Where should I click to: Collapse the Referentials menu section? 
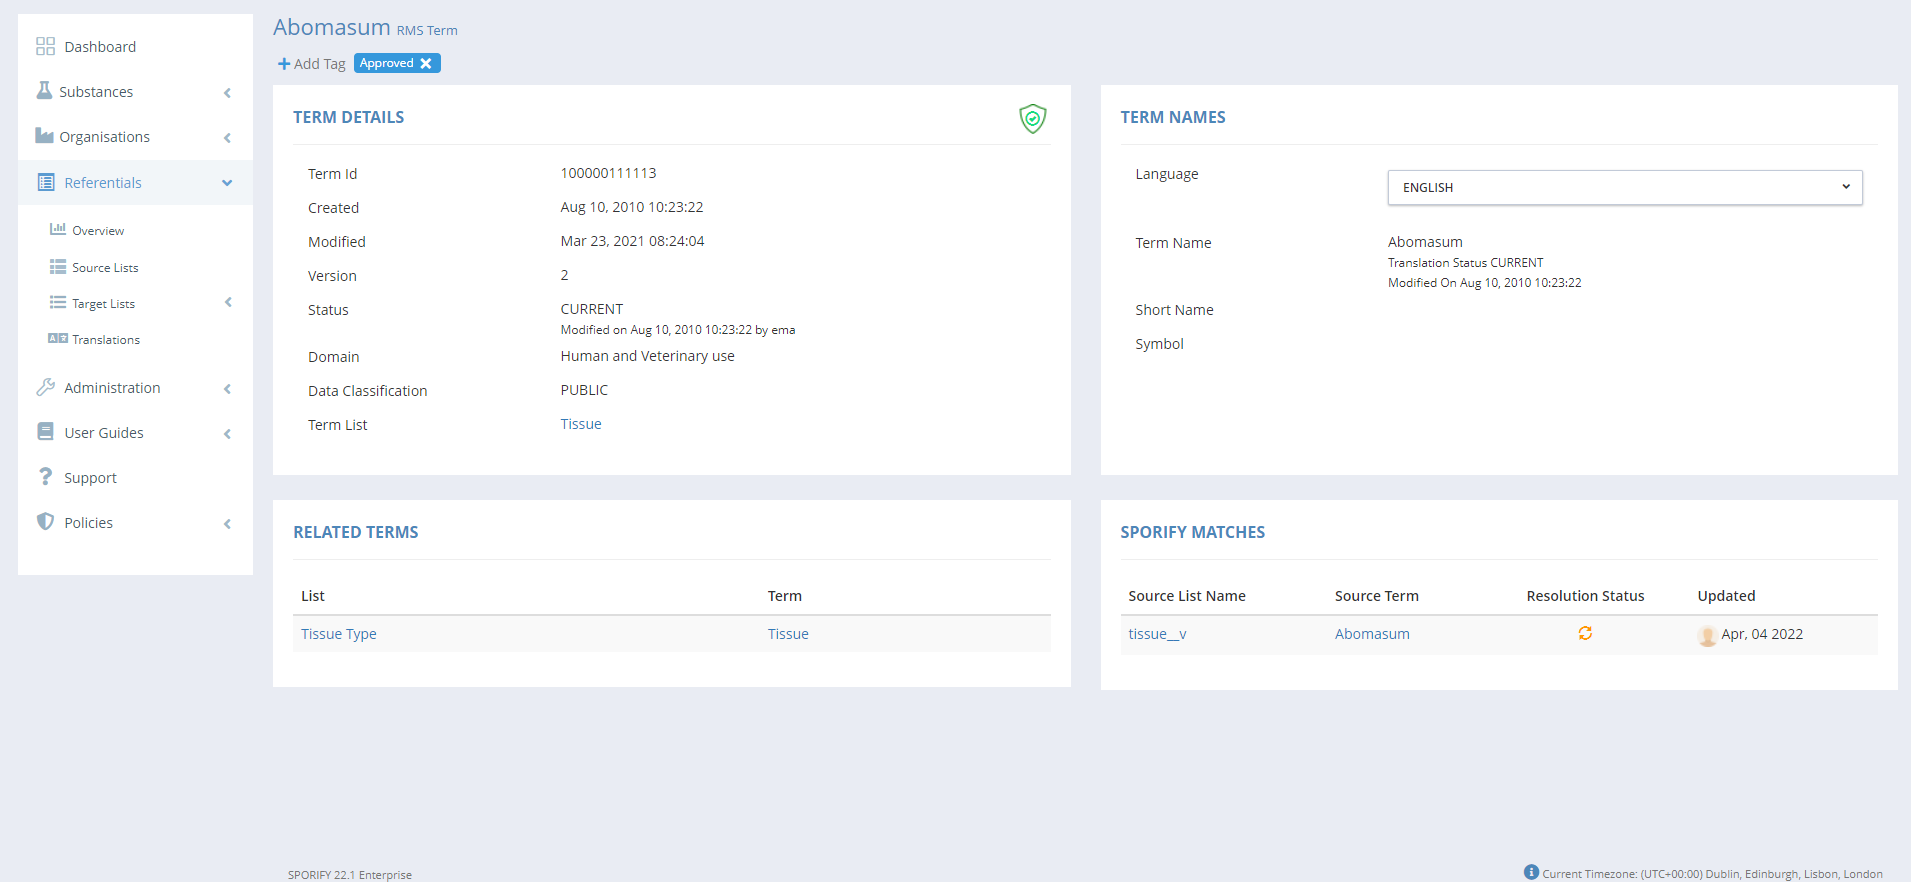pos(227,183)
